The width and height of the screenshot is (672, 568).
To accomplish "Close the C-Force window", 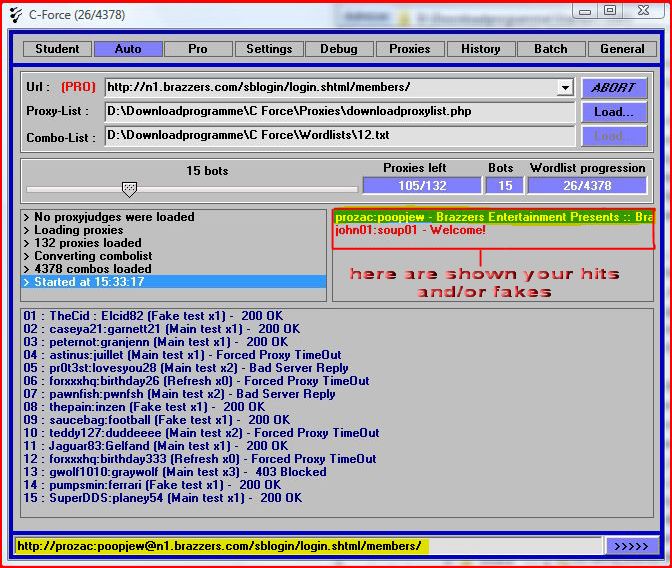I will click(644, 11).
